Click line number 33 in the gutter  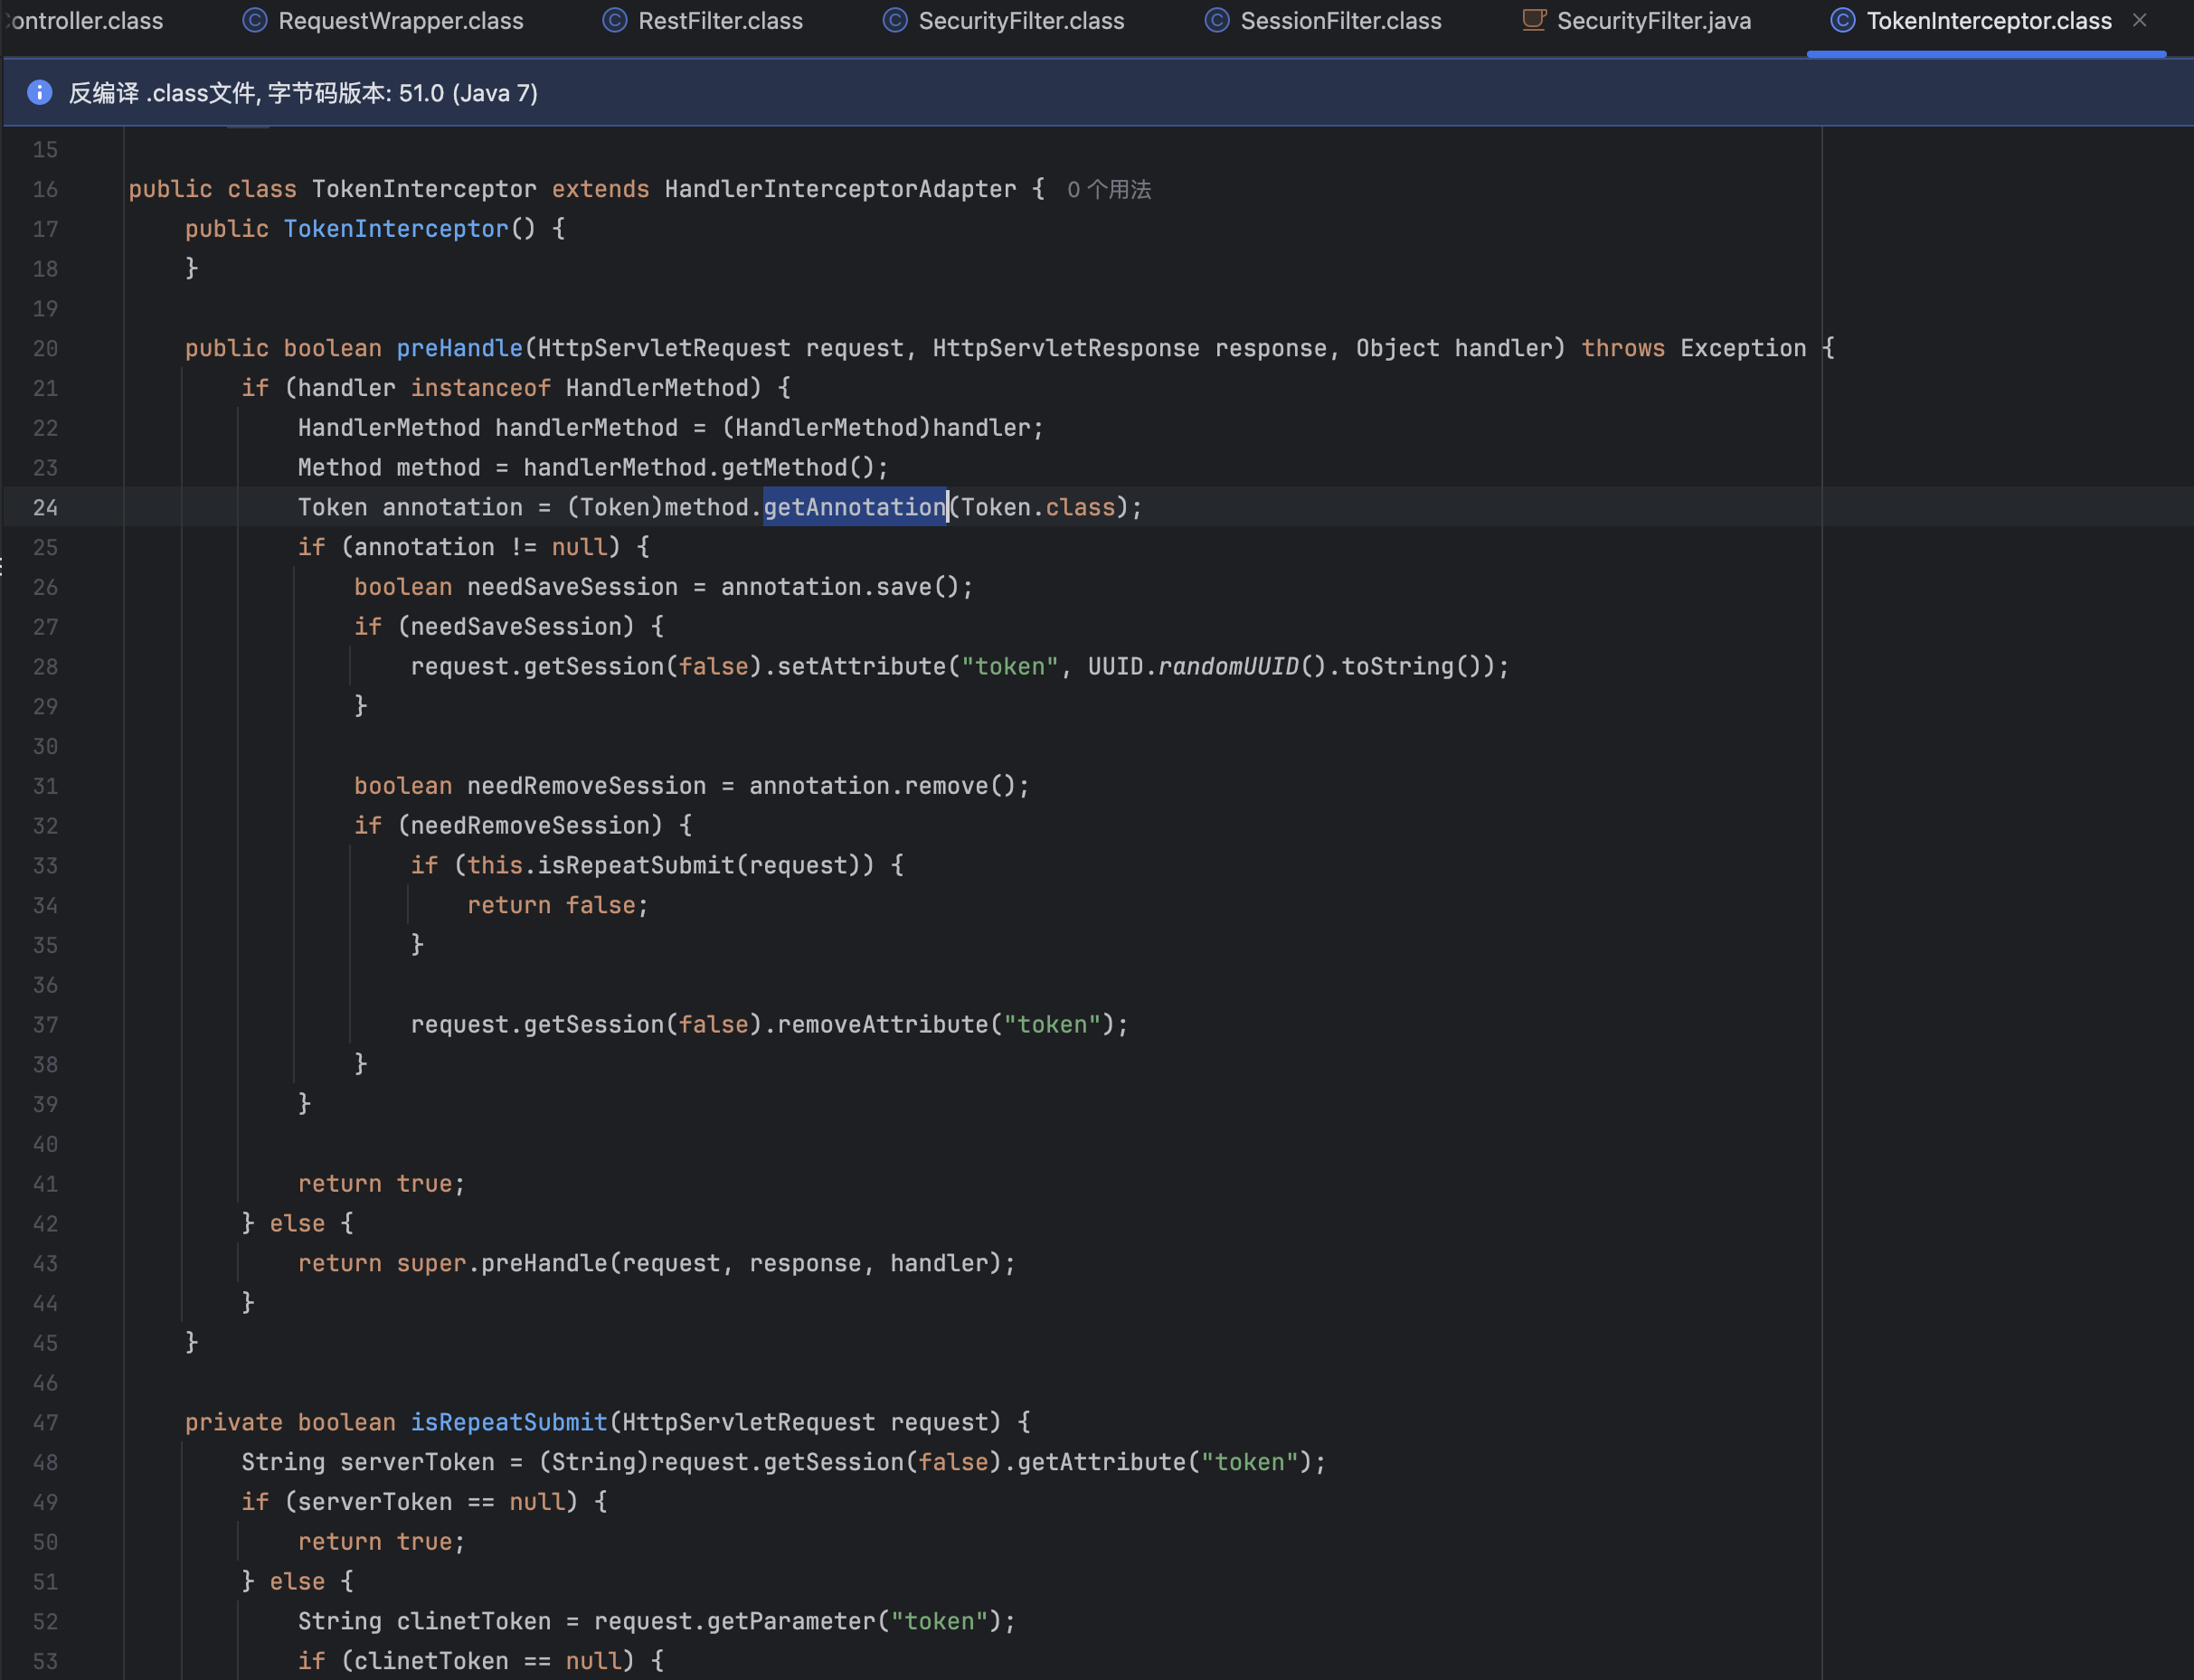(45, 865)
